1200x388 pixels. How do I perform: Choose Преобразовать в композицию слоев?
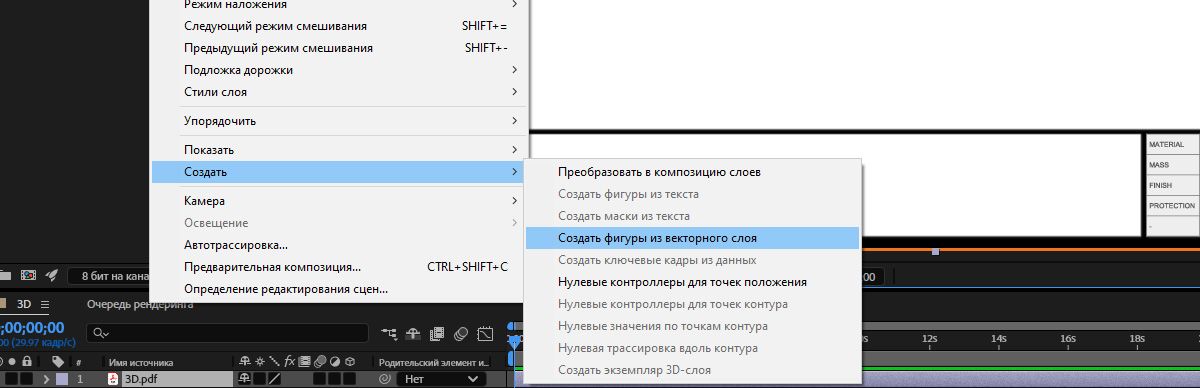coord(692,172)
